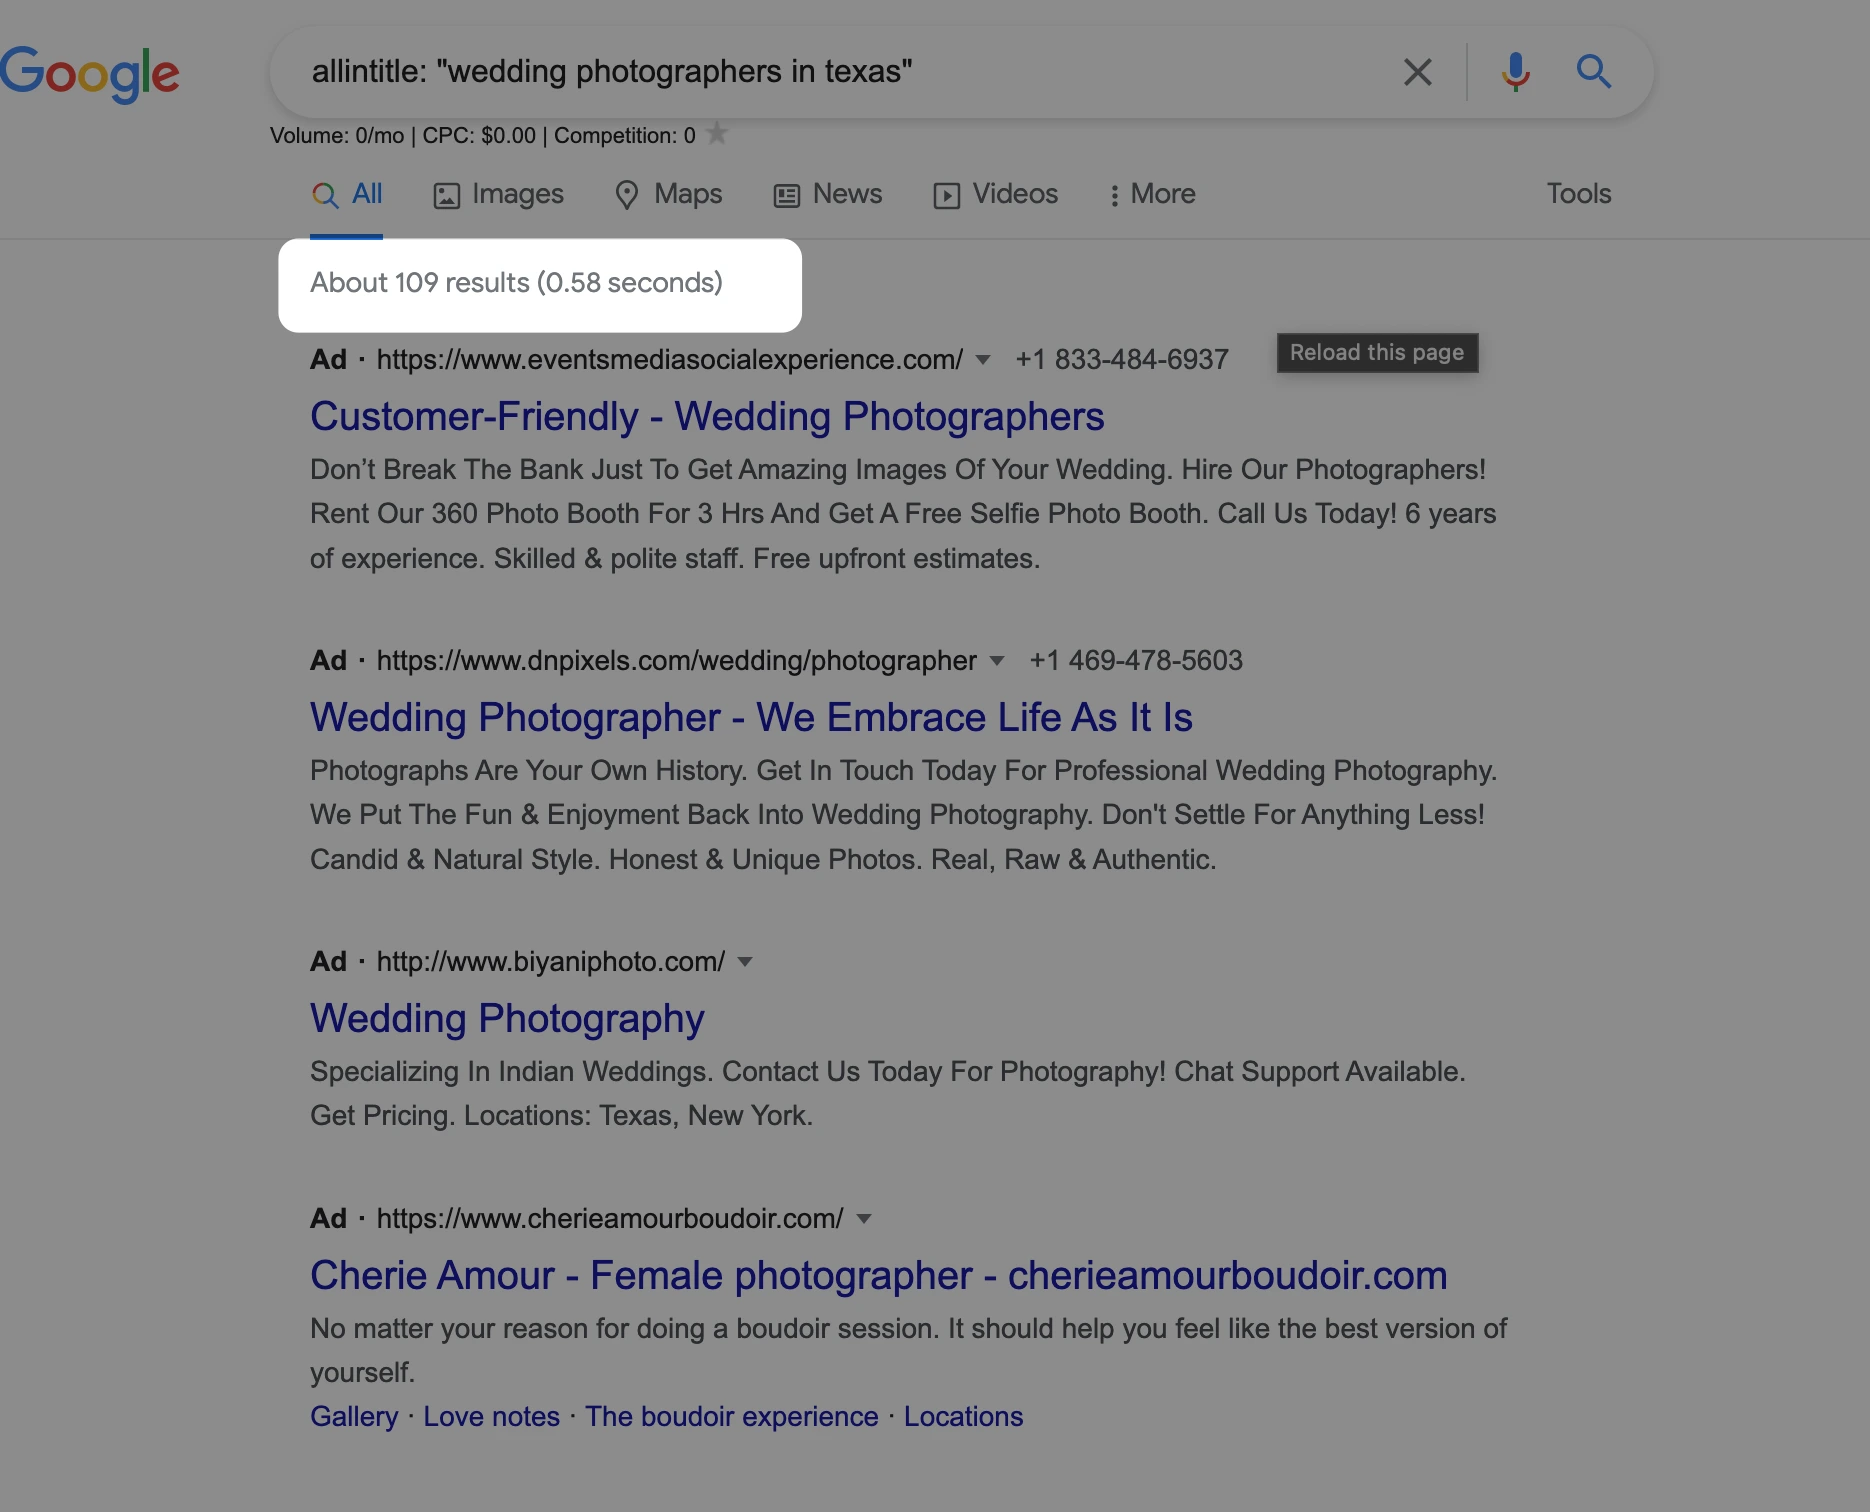This screenshot has height=1512, width=1870.
Task: Click phone number +1 469-478-5603
Action: tap(1136, 661)
